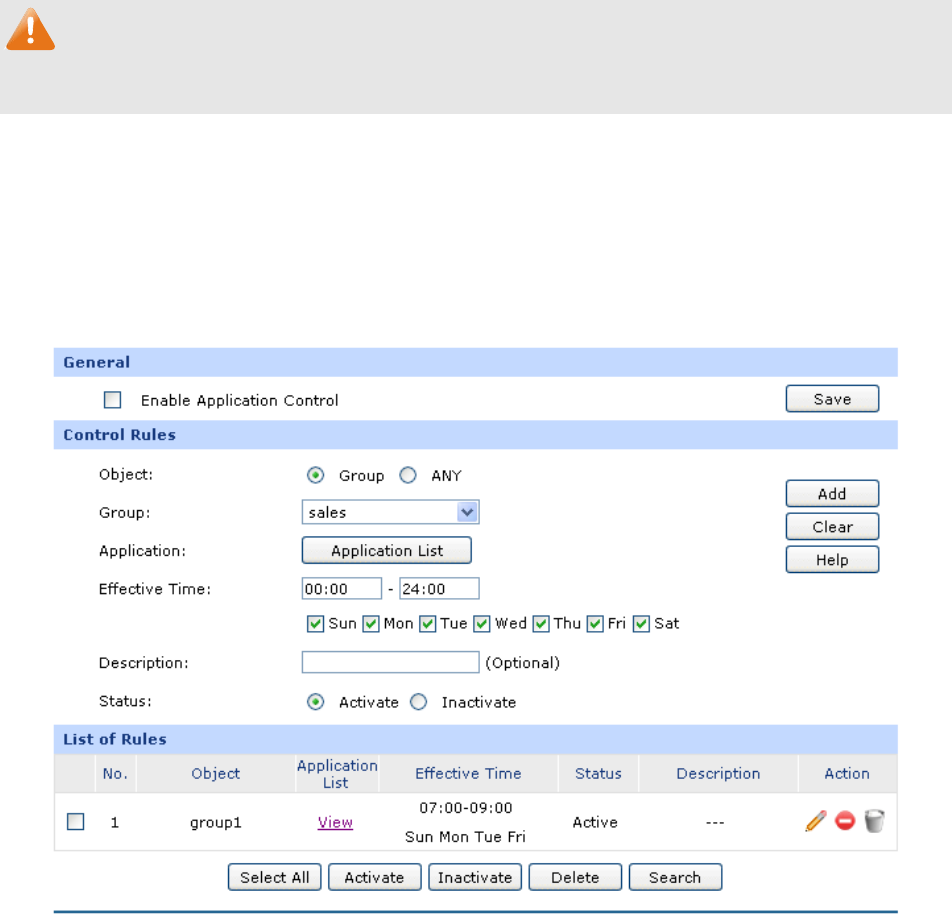Choose the Inactivate status radio button

[x=419, y=702]
